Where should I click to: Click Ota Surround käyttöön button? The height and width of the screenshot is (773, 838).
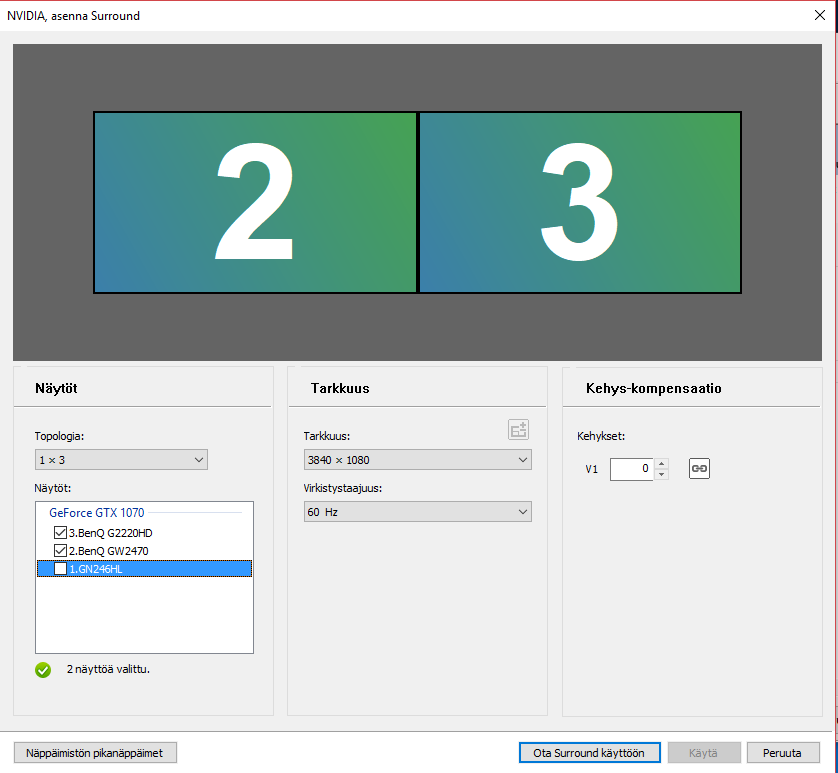coord(589,753)
